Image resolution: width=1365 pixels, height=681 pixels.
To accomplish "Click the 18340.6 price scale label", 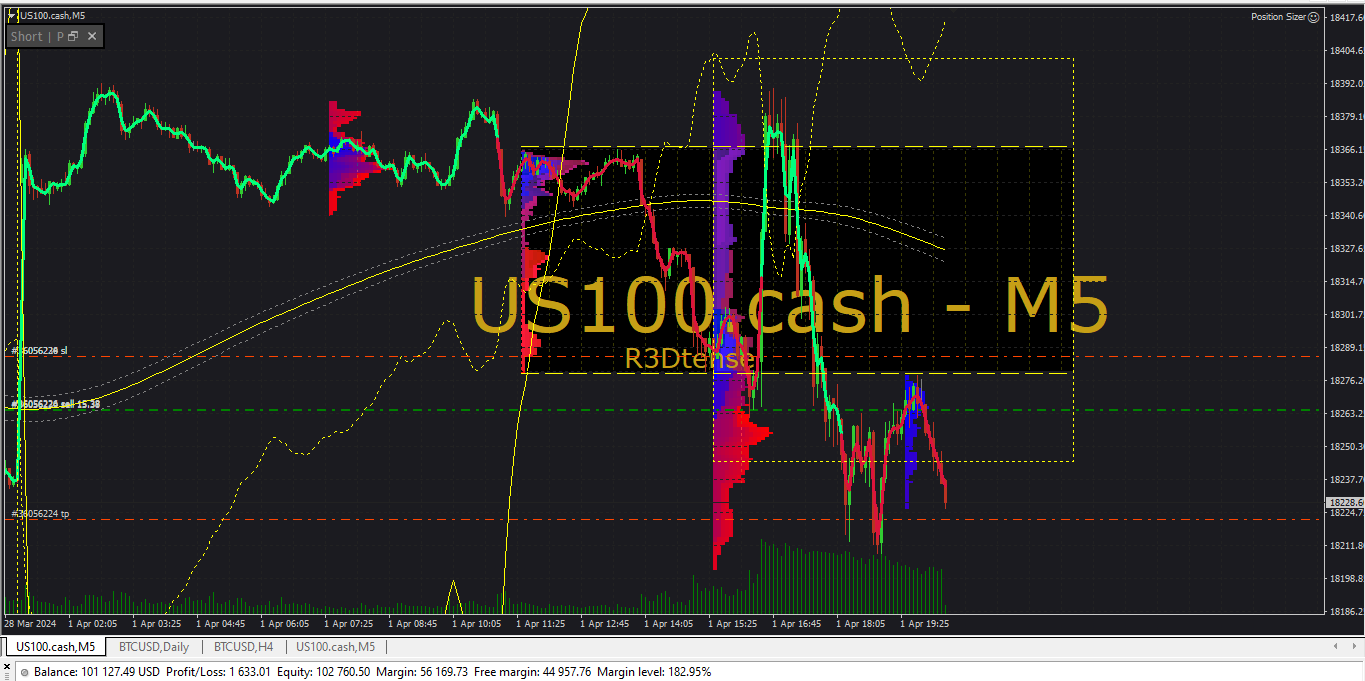I will (x=1346, y=215).
